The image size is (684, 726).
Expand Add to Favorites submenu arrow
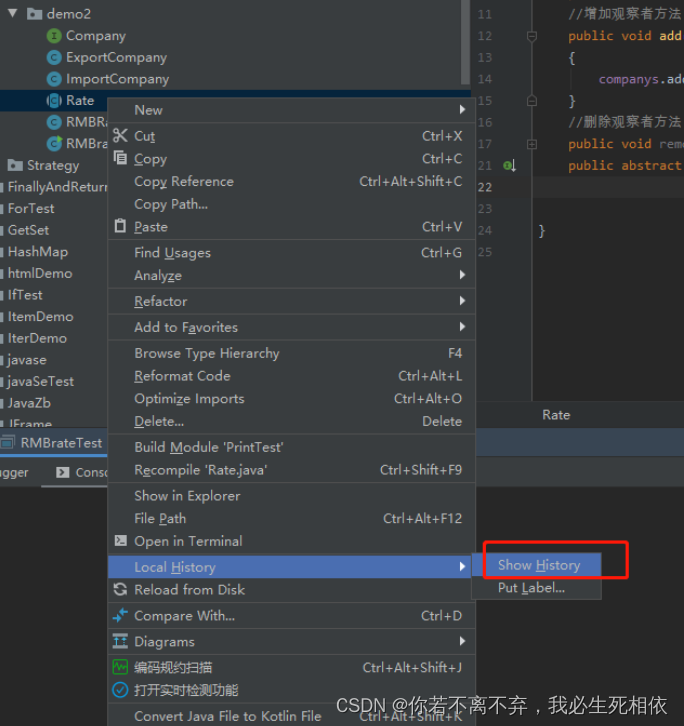462,327
